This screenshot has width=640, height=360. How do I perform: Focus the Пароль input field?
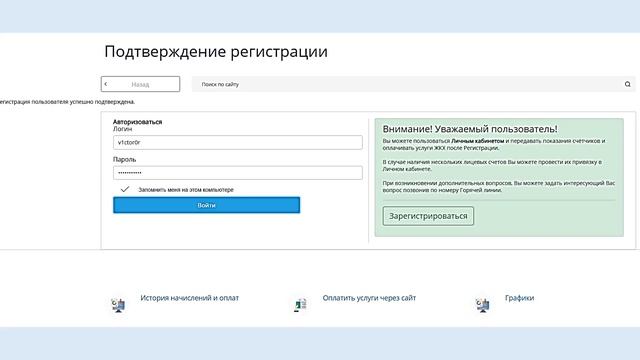click(238, 173)
